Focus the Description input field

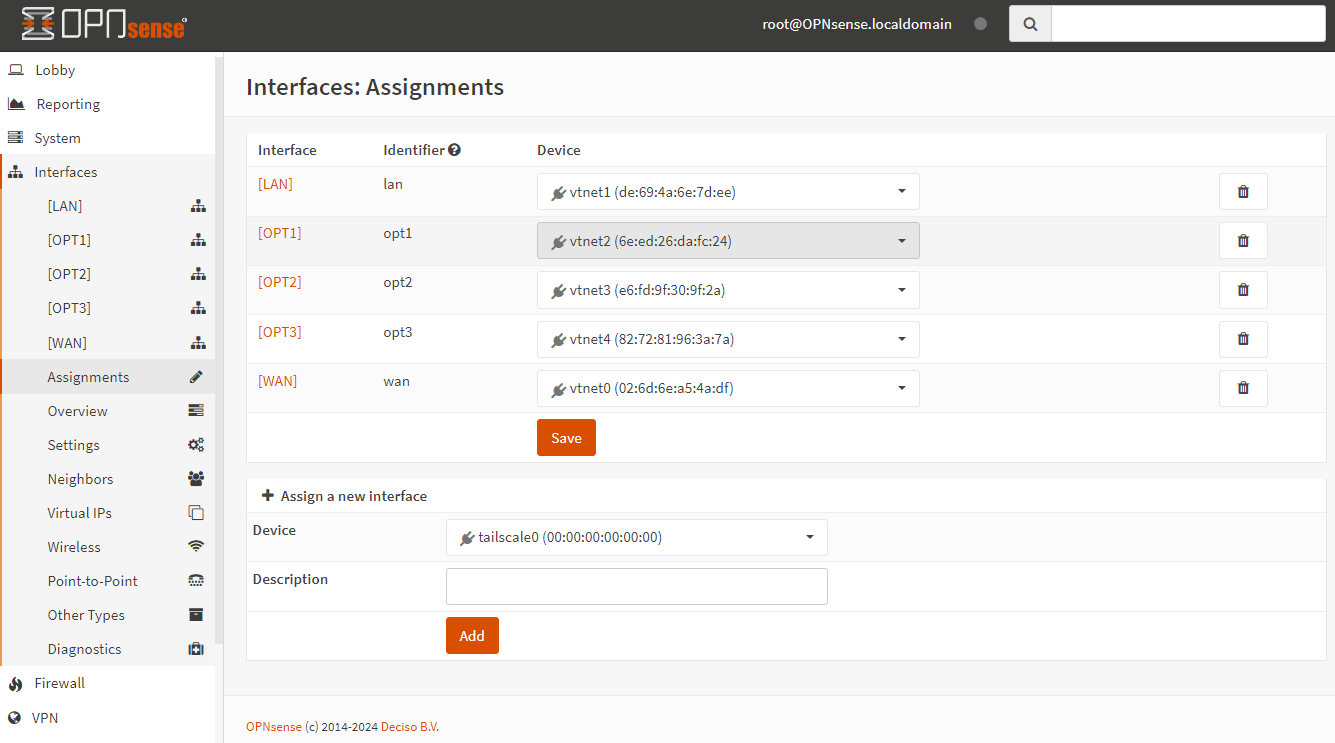click(637, 586)
